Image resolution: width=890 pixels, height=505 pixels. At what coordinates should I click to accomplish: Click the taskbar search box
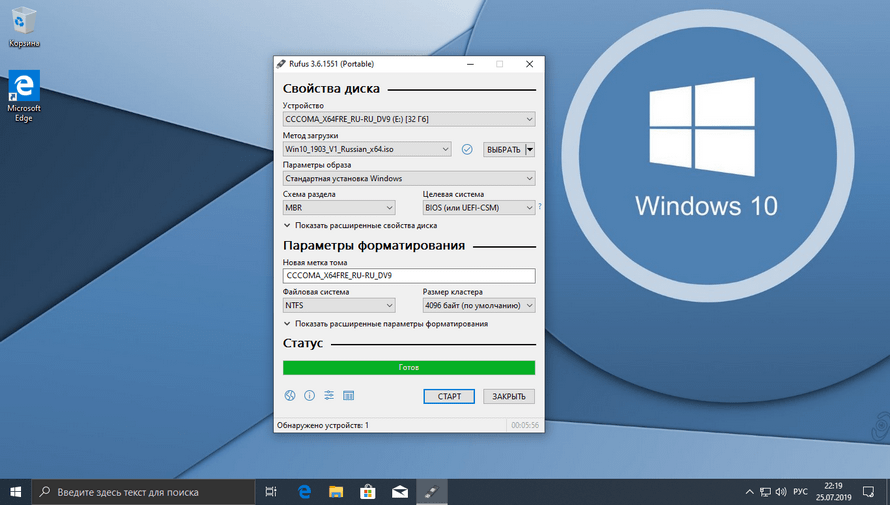click(142, 492)
